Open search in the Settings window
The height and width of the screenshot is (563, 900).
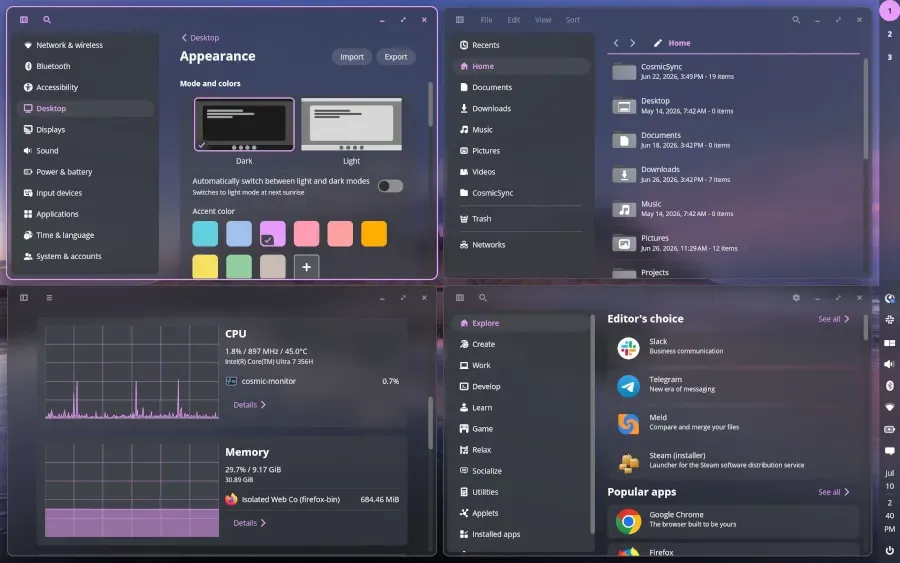click(47, 20)
